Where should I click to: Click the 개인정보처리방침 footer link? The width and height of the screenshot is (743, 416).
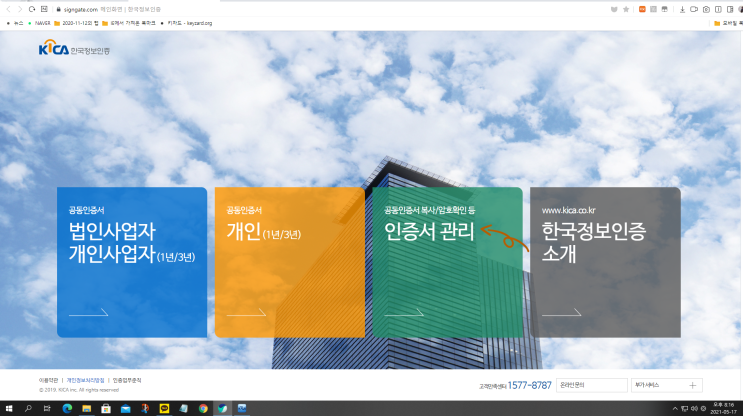point(85,380)
